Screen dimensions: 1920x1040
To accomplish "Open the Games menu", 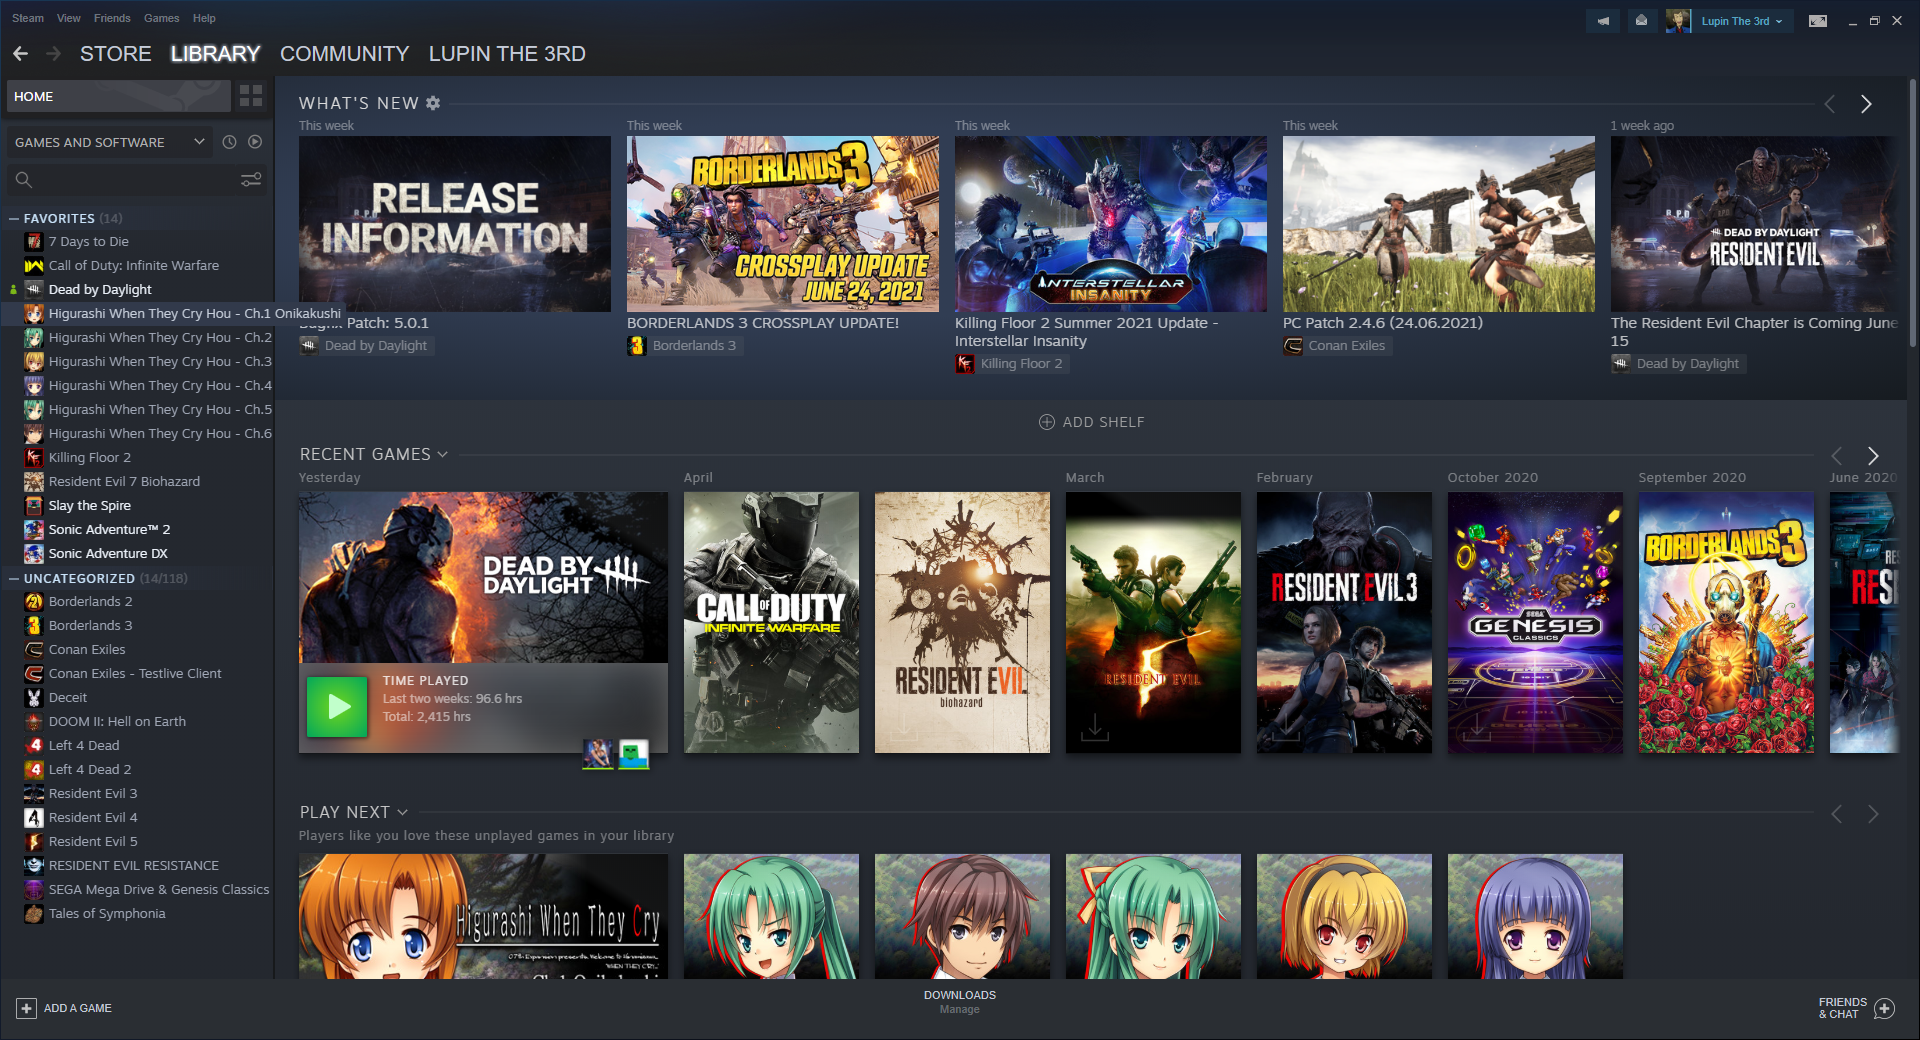I will click(161, 18).
